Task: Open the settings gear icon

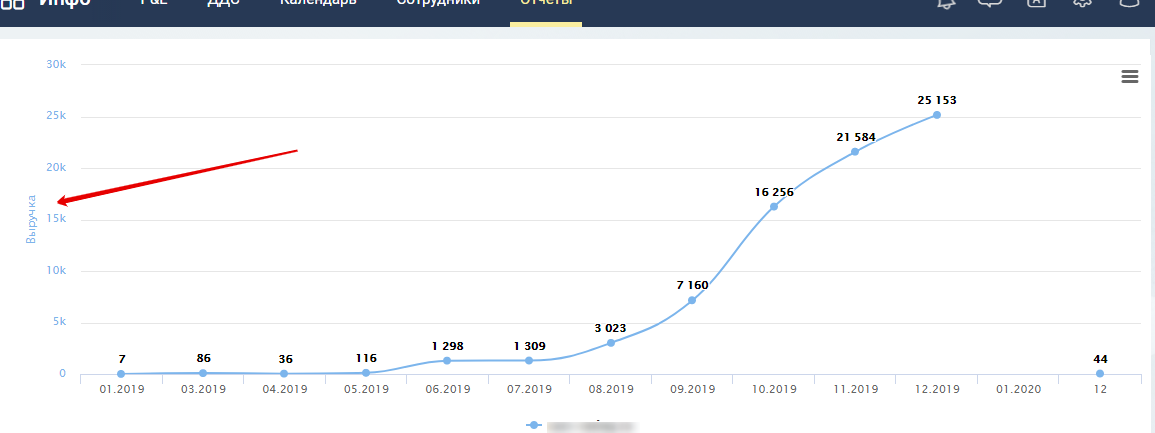Action: [x=1081, y=3]
